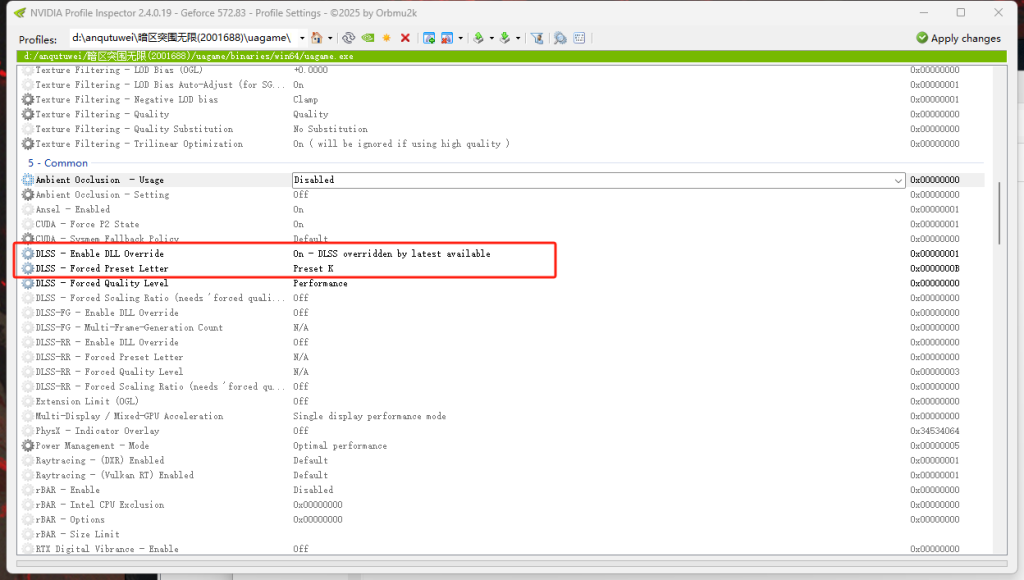Click into the Profiles name field

coord(182,38)
